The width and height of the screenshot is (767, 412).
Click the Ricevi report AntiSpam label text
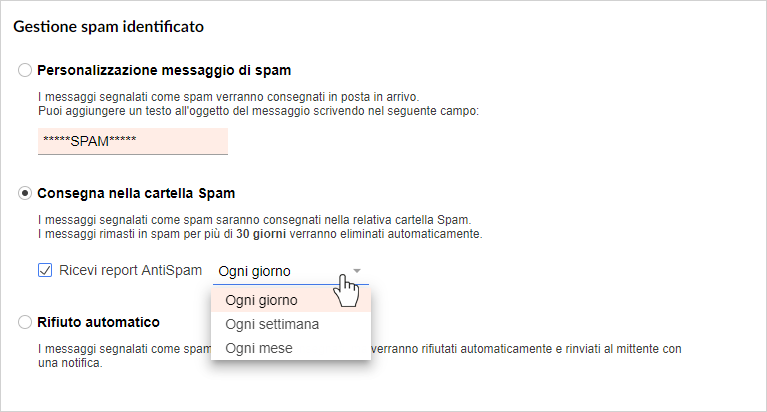click(131, 270)
